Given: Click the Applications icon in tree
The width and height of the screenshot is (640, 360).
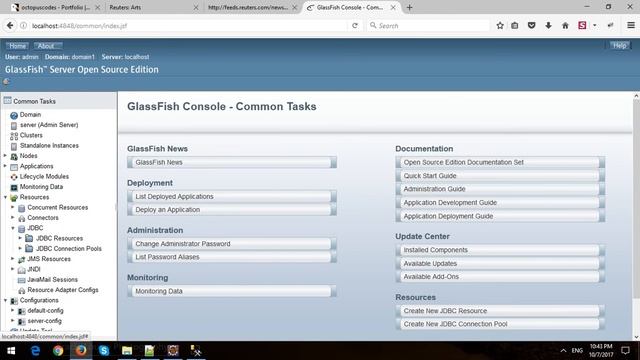Looking at the screenshot, I should tap(14, 167).
